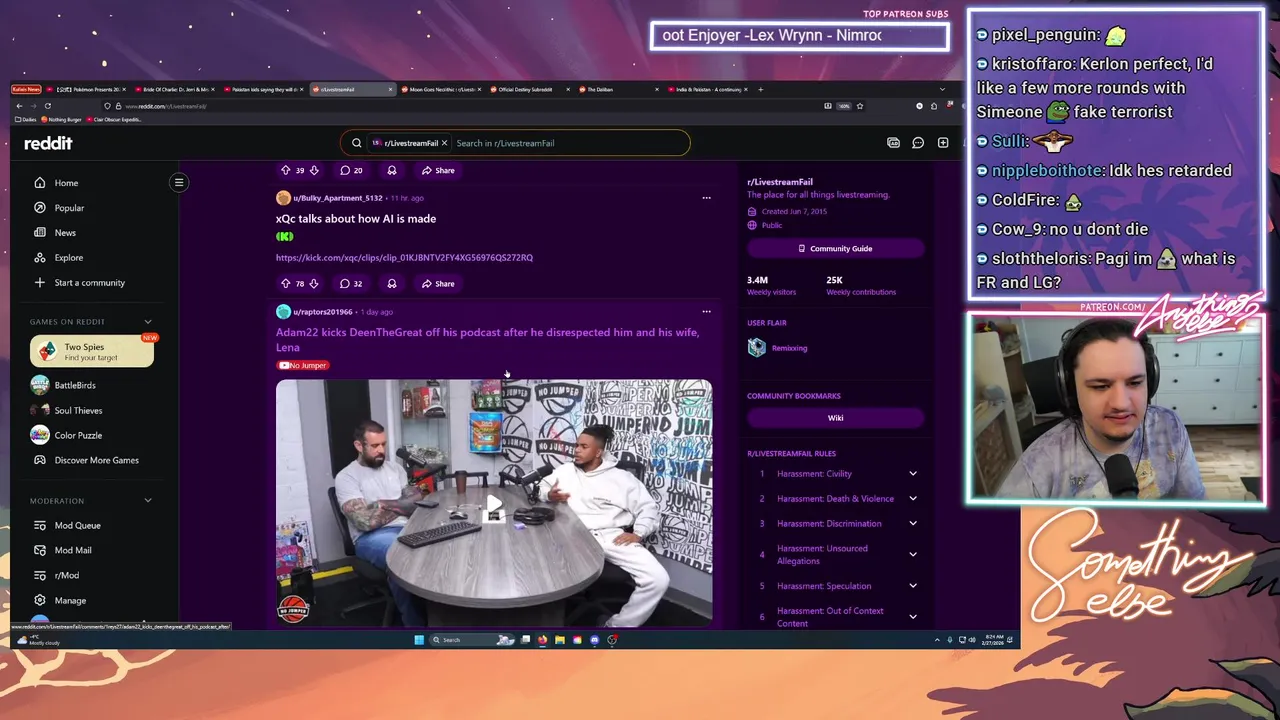Upvote the xQc AI post
The height and width of the screenshot is (720, 1280).
tap(285, 283)
